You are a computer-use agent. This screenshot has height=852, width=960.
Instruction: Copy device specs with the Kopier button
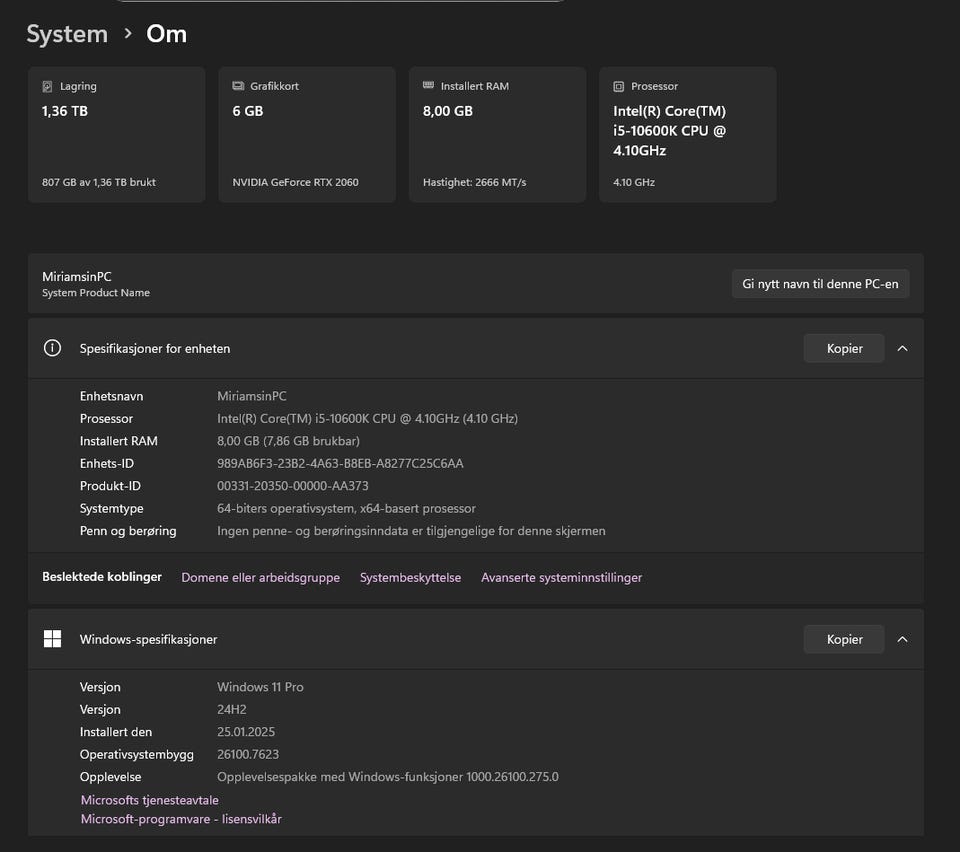(x=844, y=348)
